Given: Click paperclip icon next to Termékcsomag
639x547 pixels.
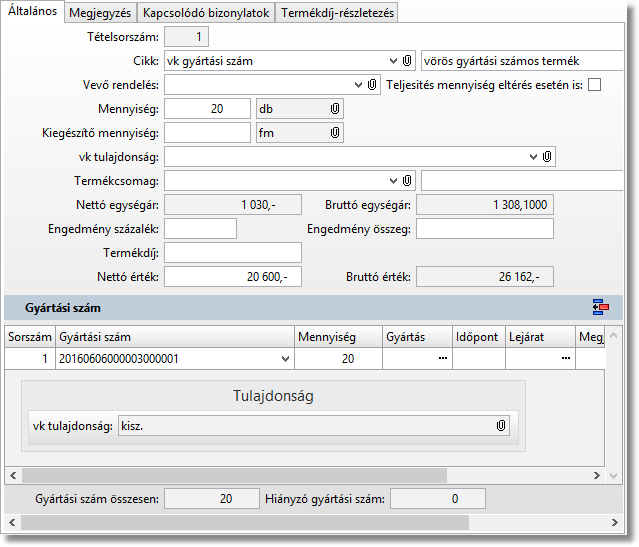Looking at the screenshot, I should coord(407,181).
